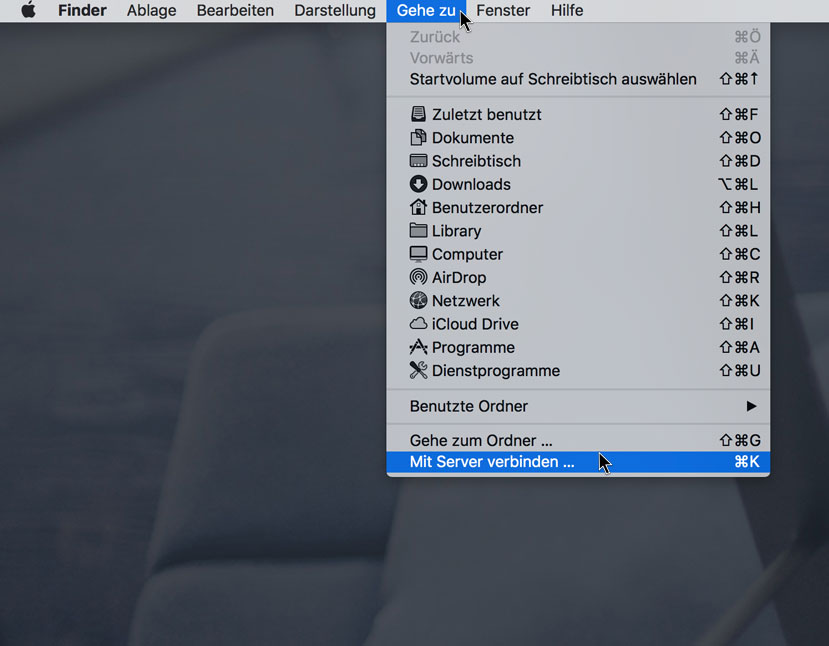Select the Library entry

click(578, 230)
